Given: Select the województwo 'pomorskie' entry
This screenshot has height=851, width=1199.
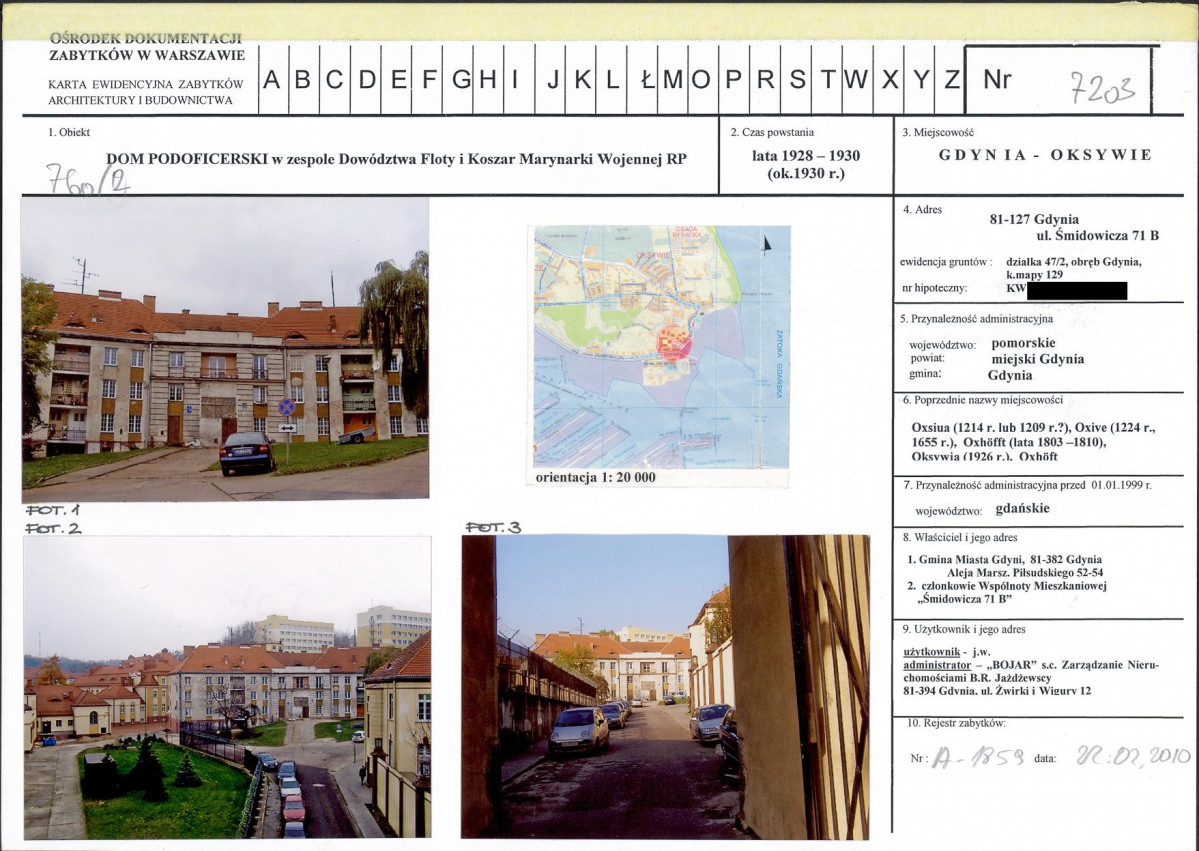Looking at the screenshot, I should pyautogui.click(x=1023, y=343).
